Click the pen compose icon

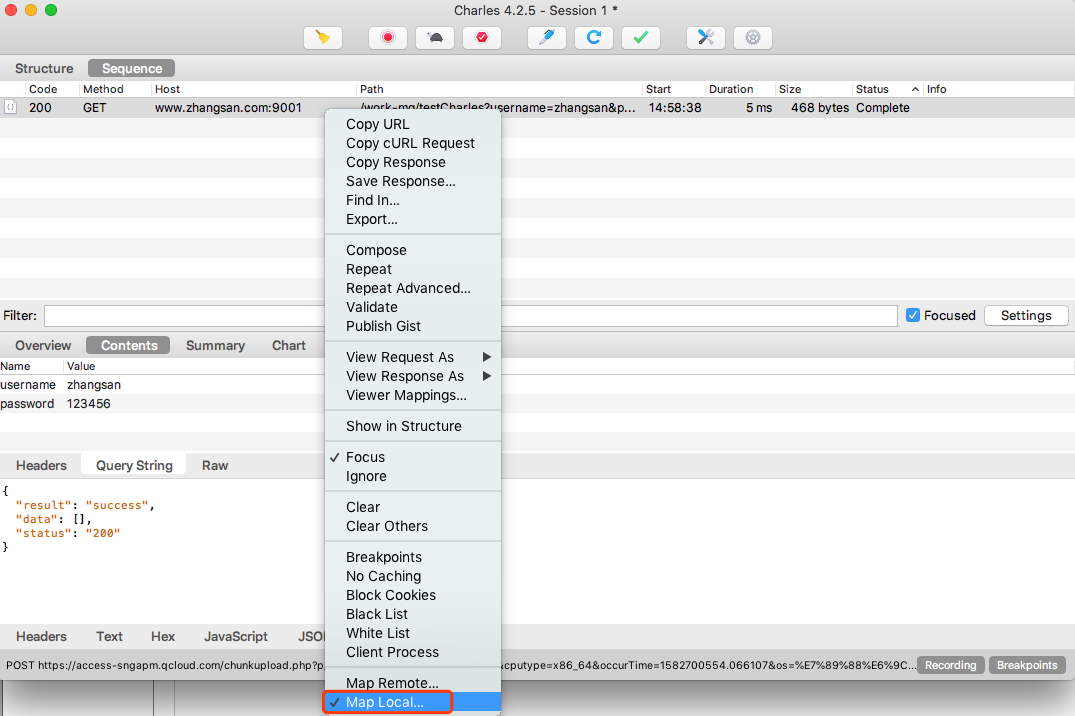coord(546,38)
